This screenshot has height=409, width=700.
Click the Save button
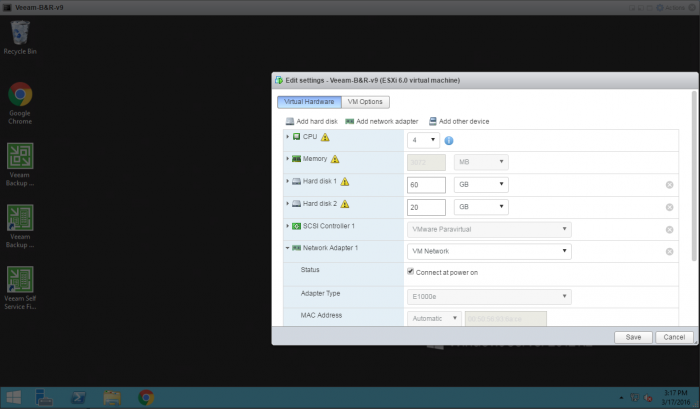[x=633, y=337]
